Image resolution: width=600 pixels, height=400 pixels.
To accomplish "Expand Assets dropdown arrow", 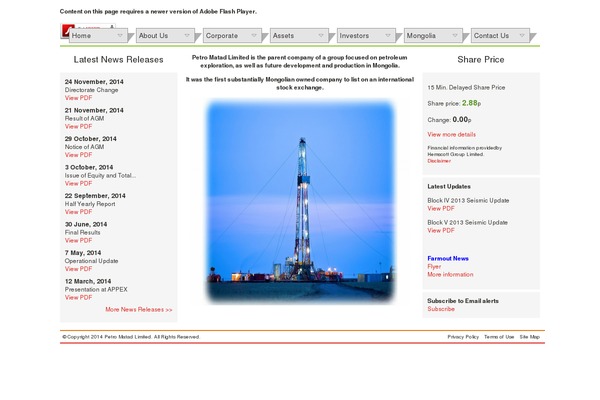I will pos(321,35).
